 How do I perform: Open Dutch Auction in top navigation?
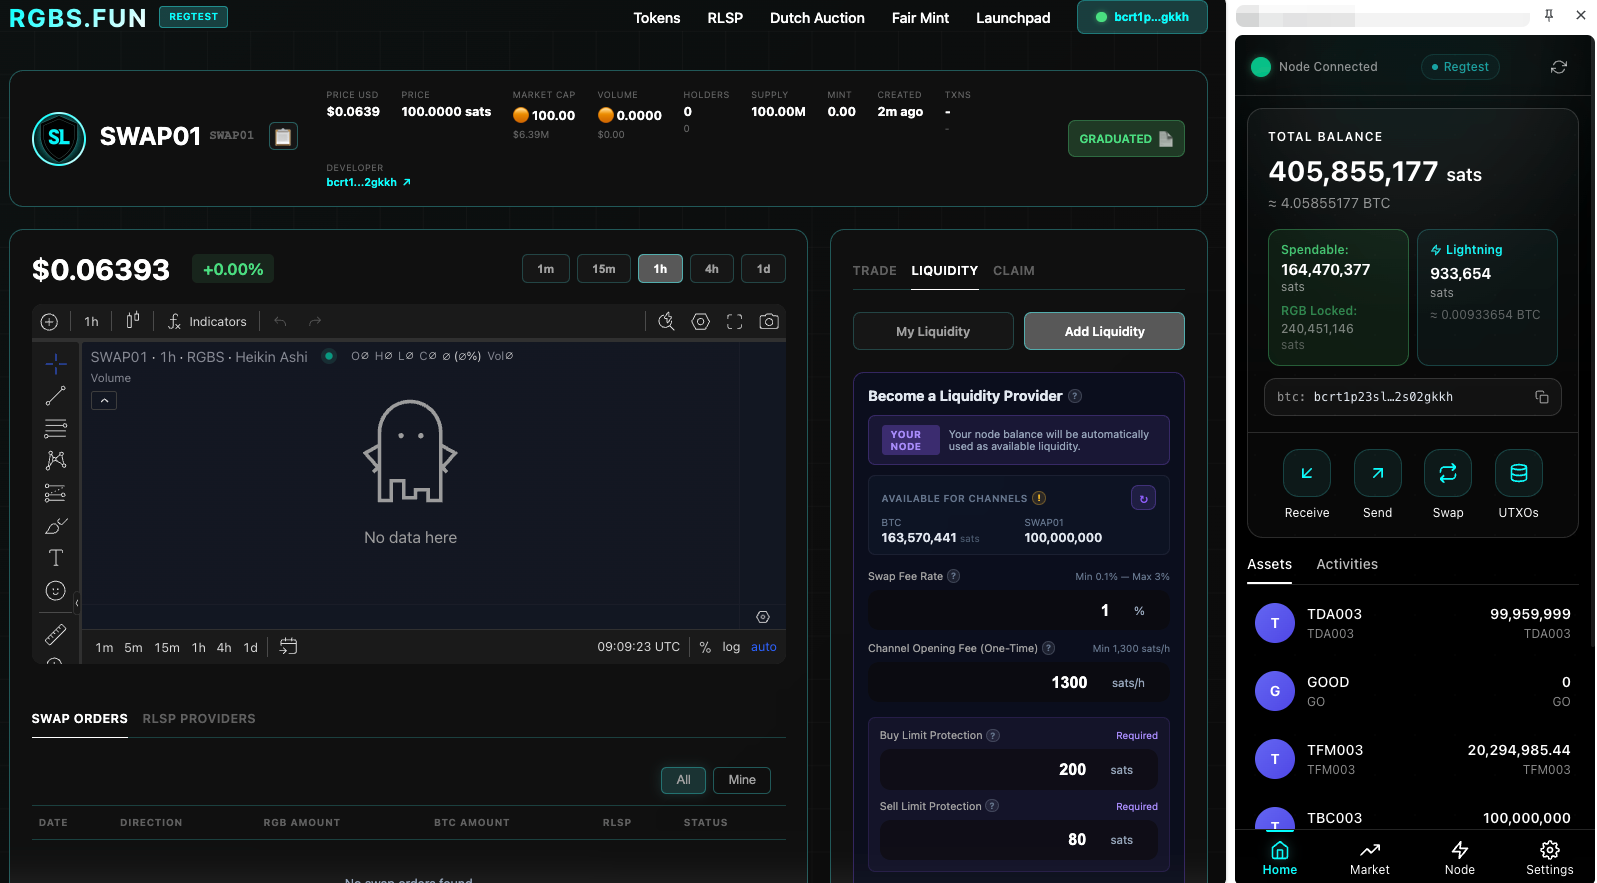[x=817, y=18]
